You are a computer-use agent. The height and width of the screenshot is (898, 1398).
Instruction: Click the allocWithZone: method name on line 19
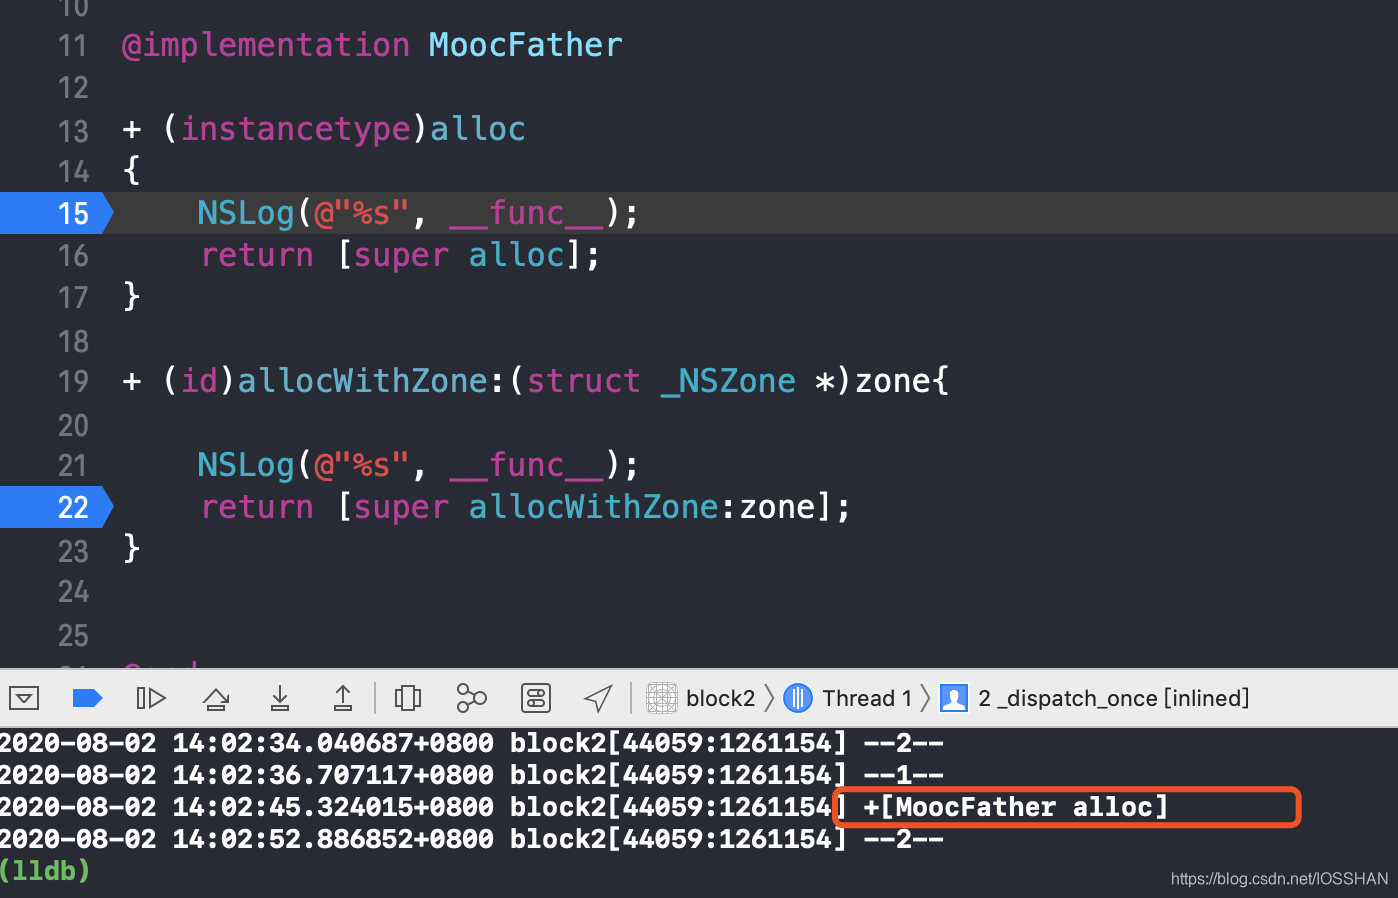pos(370,381)
